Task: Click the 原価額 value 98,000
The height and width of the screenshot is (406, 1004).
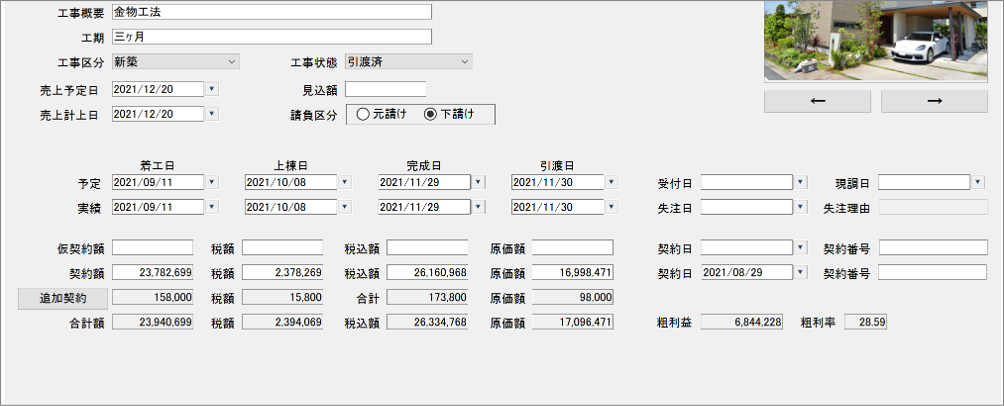Action: click(572, 298)
